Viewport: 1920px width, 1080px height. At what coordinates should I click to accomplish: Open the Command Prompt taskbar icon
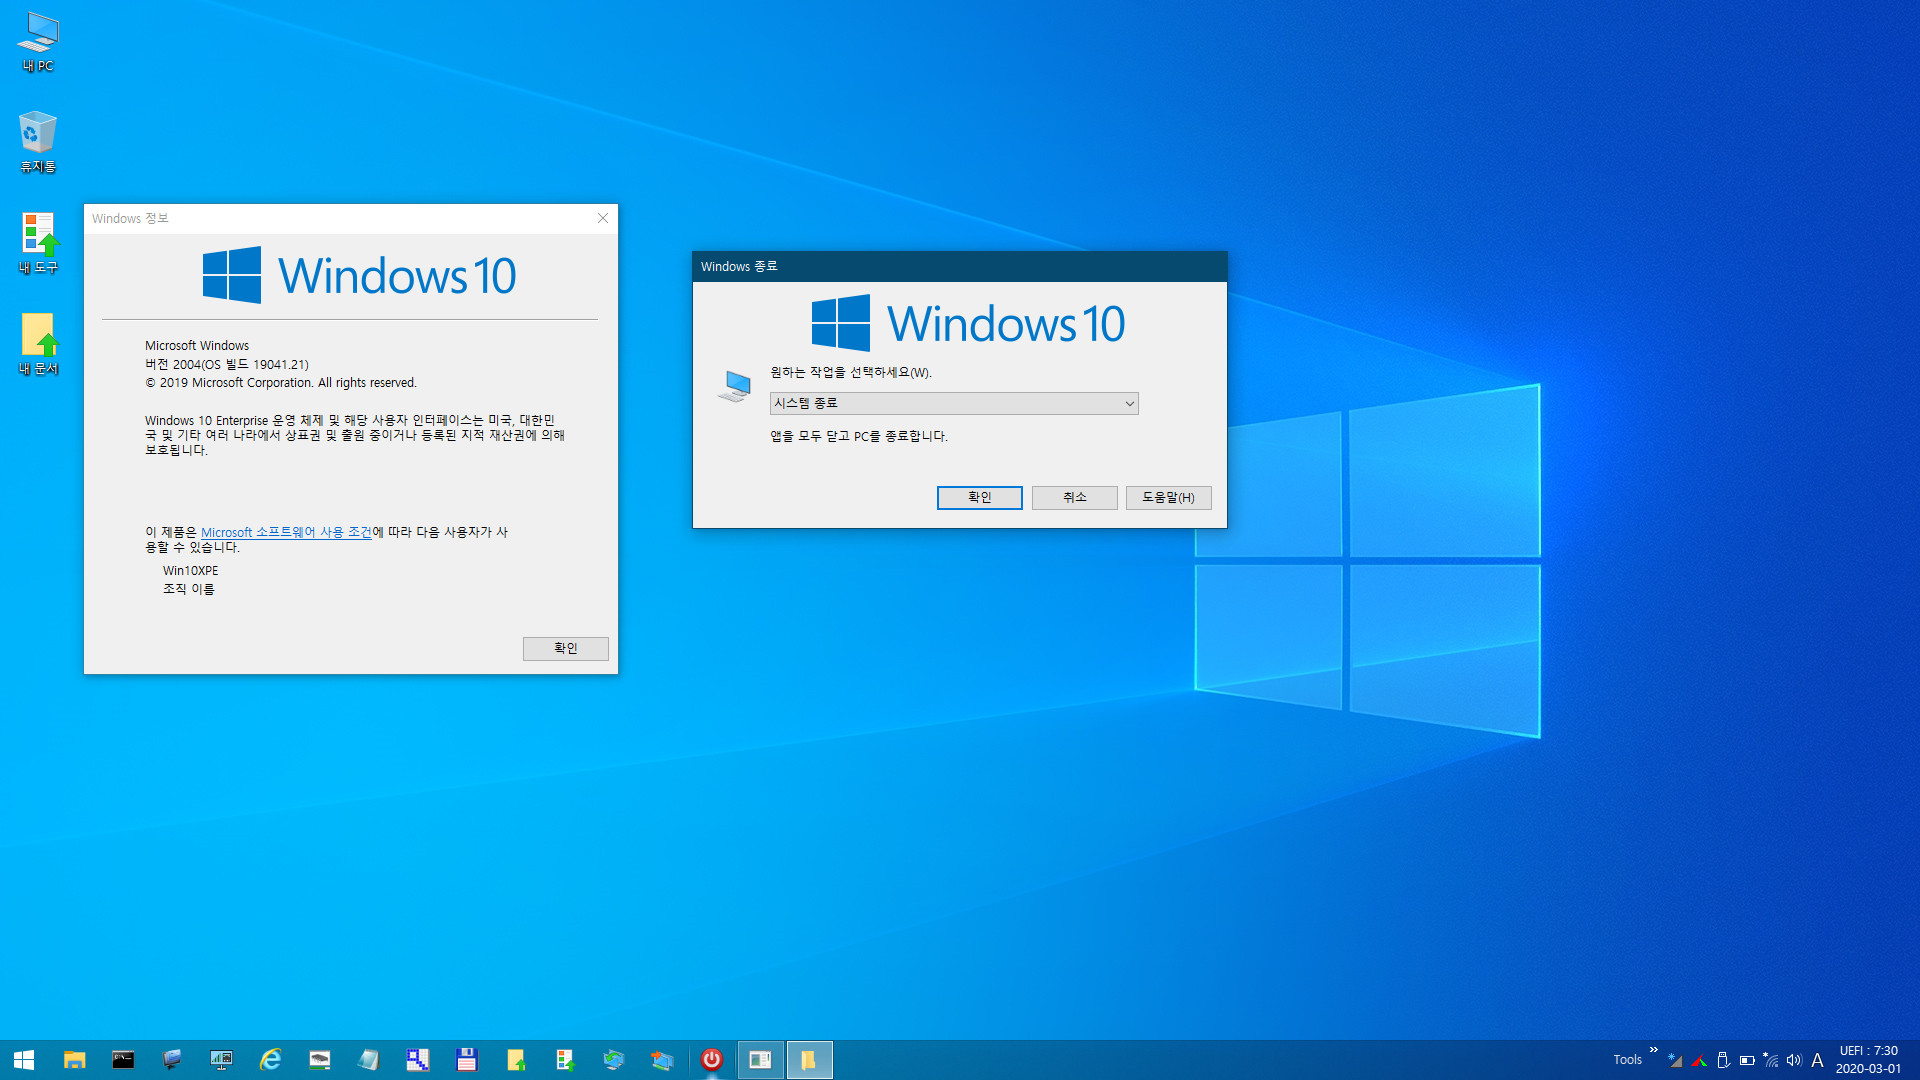pyautogui.click(x=123, y=1060)
